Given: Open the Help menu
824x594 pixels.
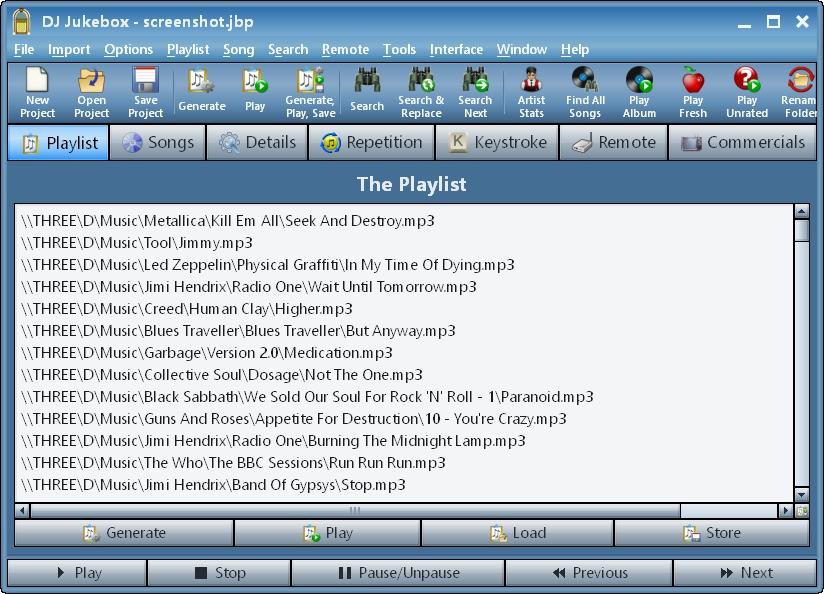Looking at the screenshot, I should coord(574,49).
